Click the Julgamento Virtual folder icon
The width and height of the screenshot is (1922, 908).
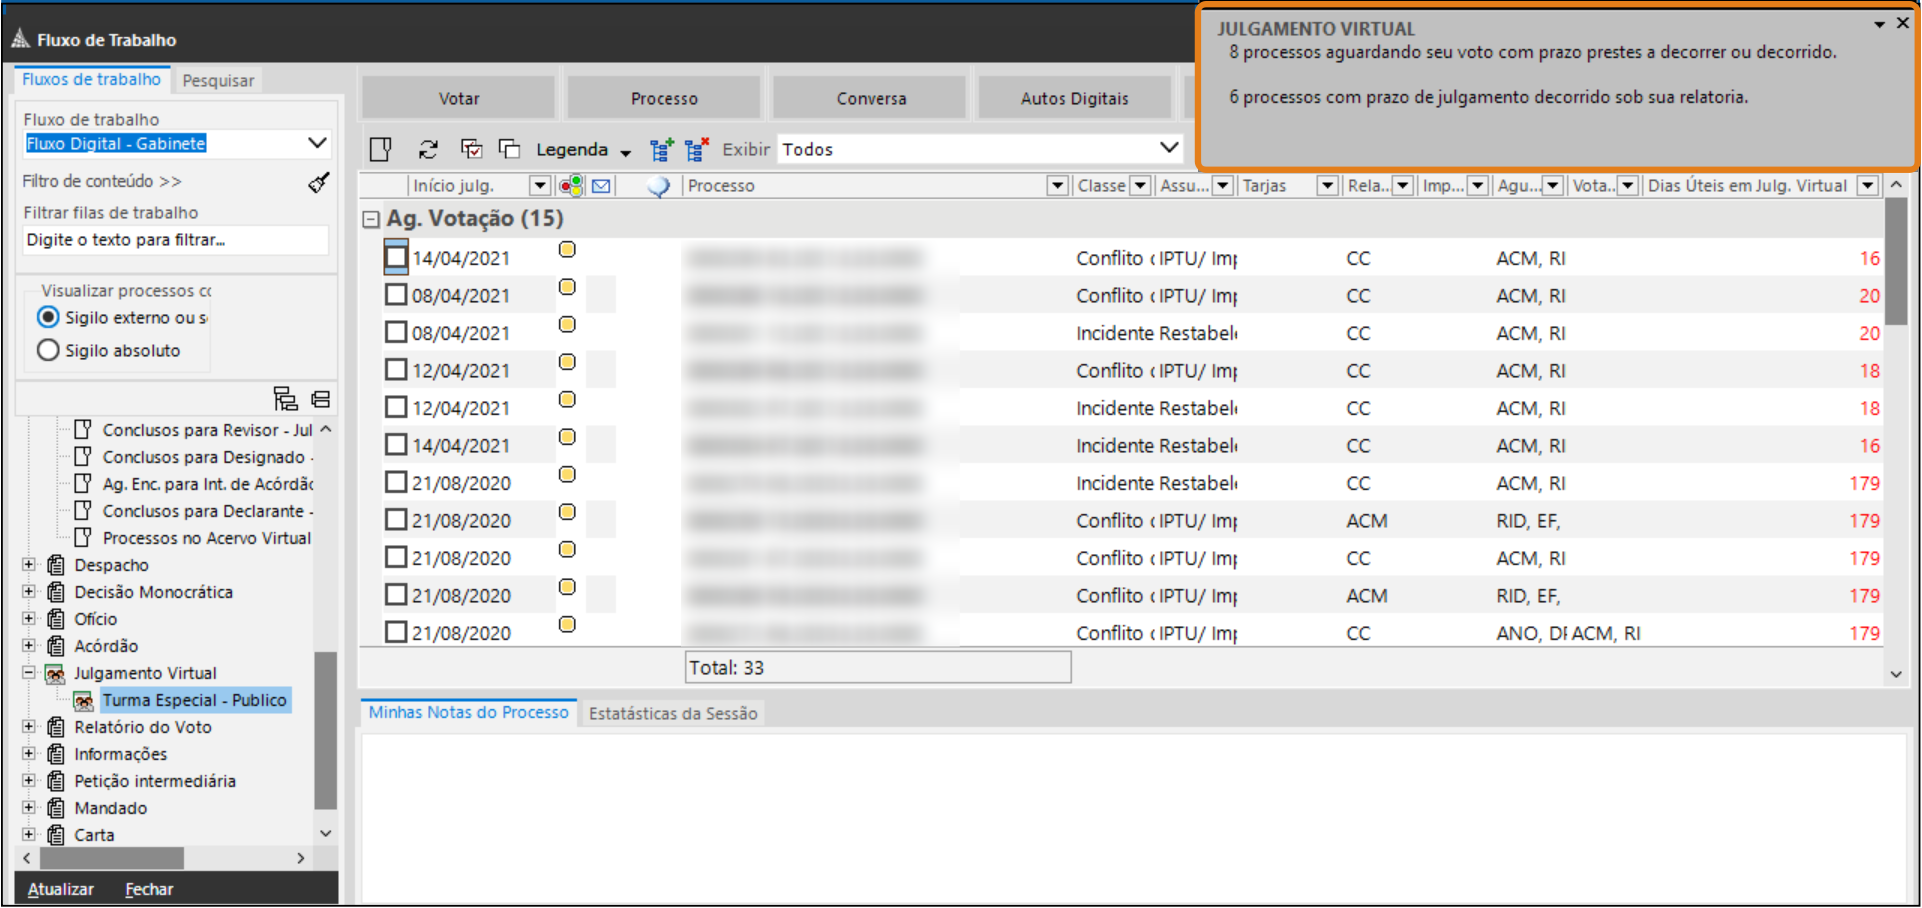pyautogui.click(x=56, y=674)
